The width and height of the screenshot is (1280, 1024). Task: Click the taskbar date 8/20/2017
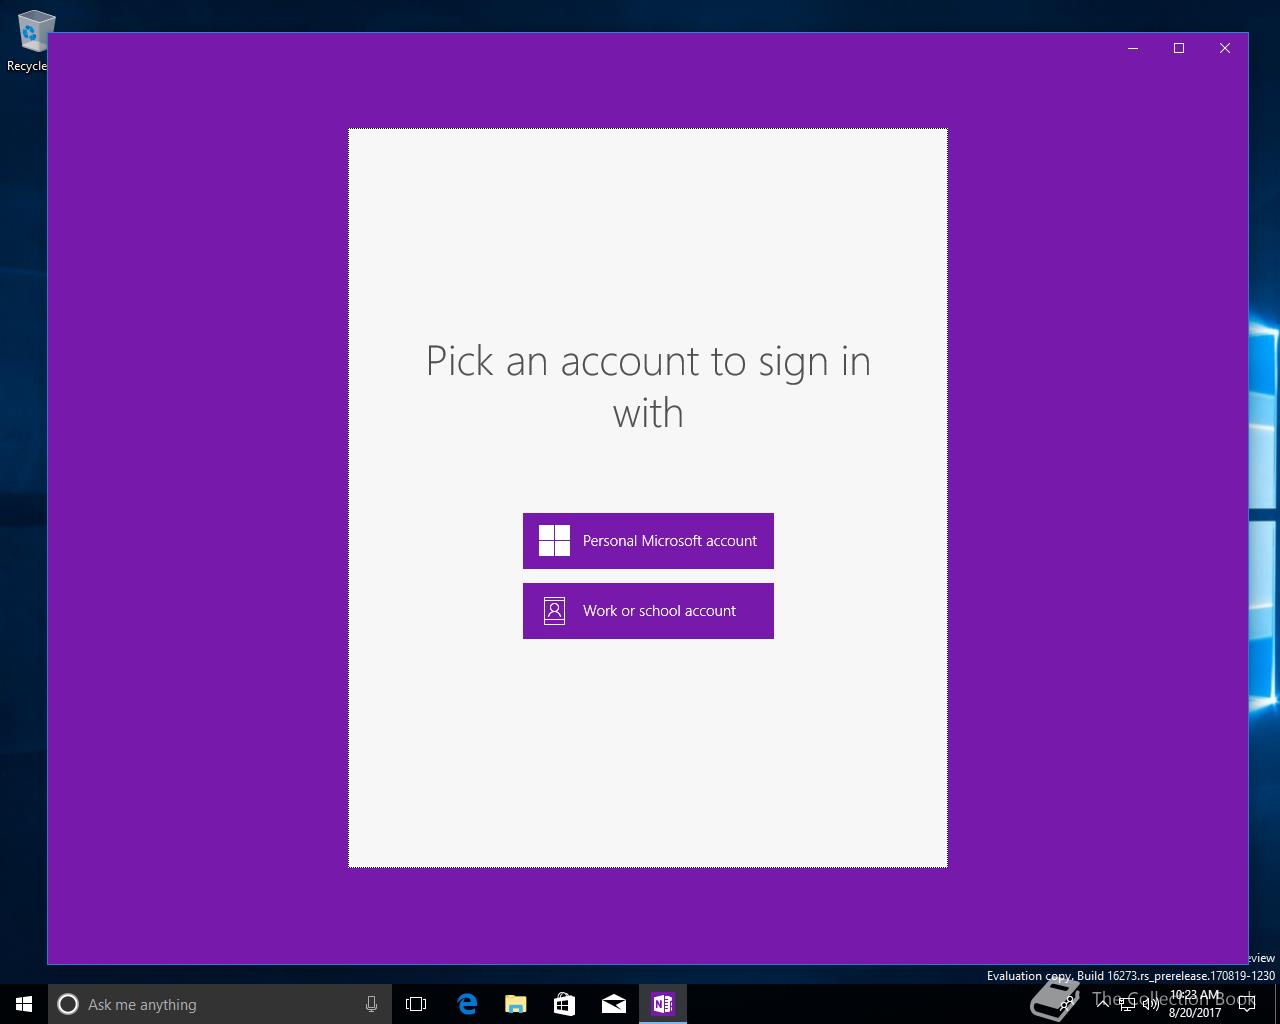tap(1195, 1012)
